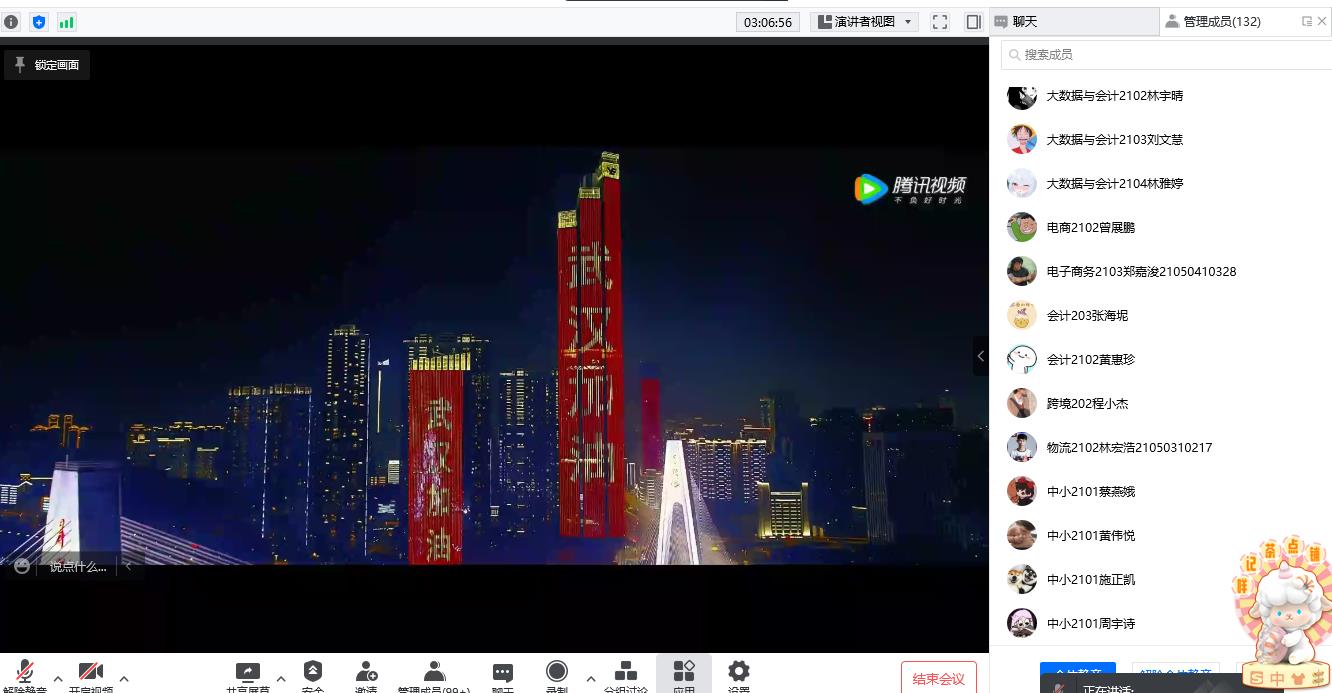
Task: Expand share screen options arrow
Action: tap(281, 678)
